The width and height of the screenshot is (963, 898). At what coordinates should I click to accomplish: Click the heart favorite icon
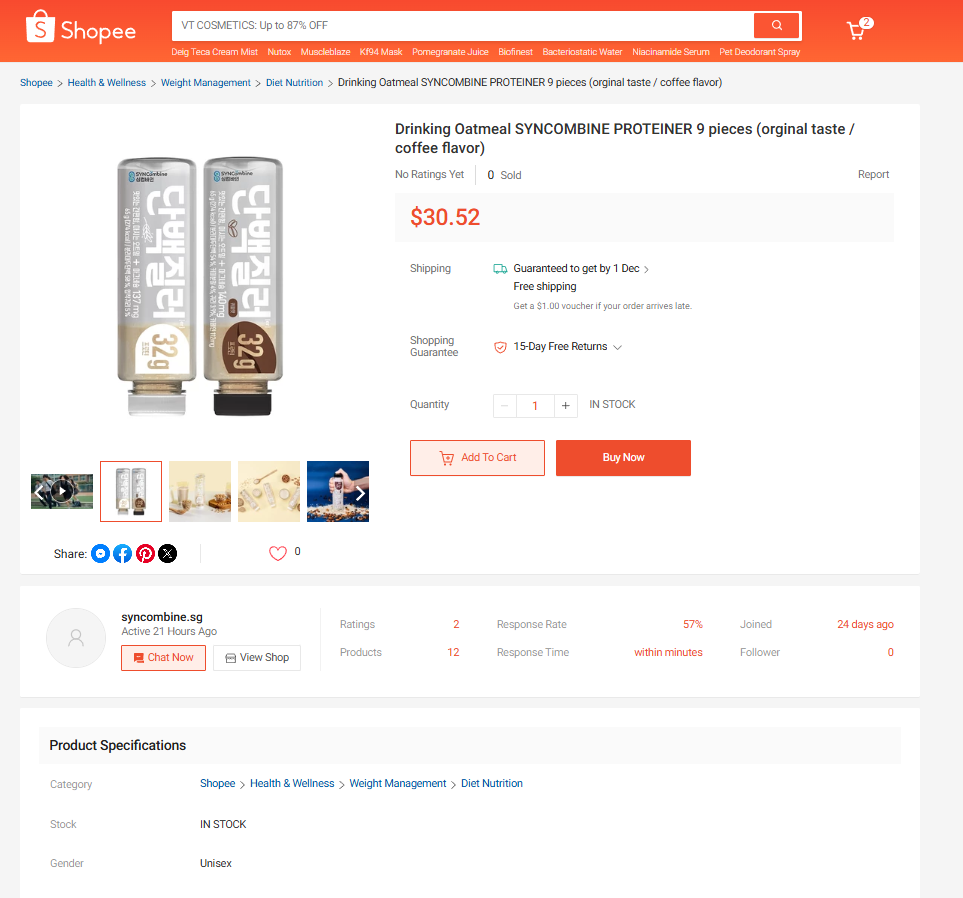click(278, 553)
